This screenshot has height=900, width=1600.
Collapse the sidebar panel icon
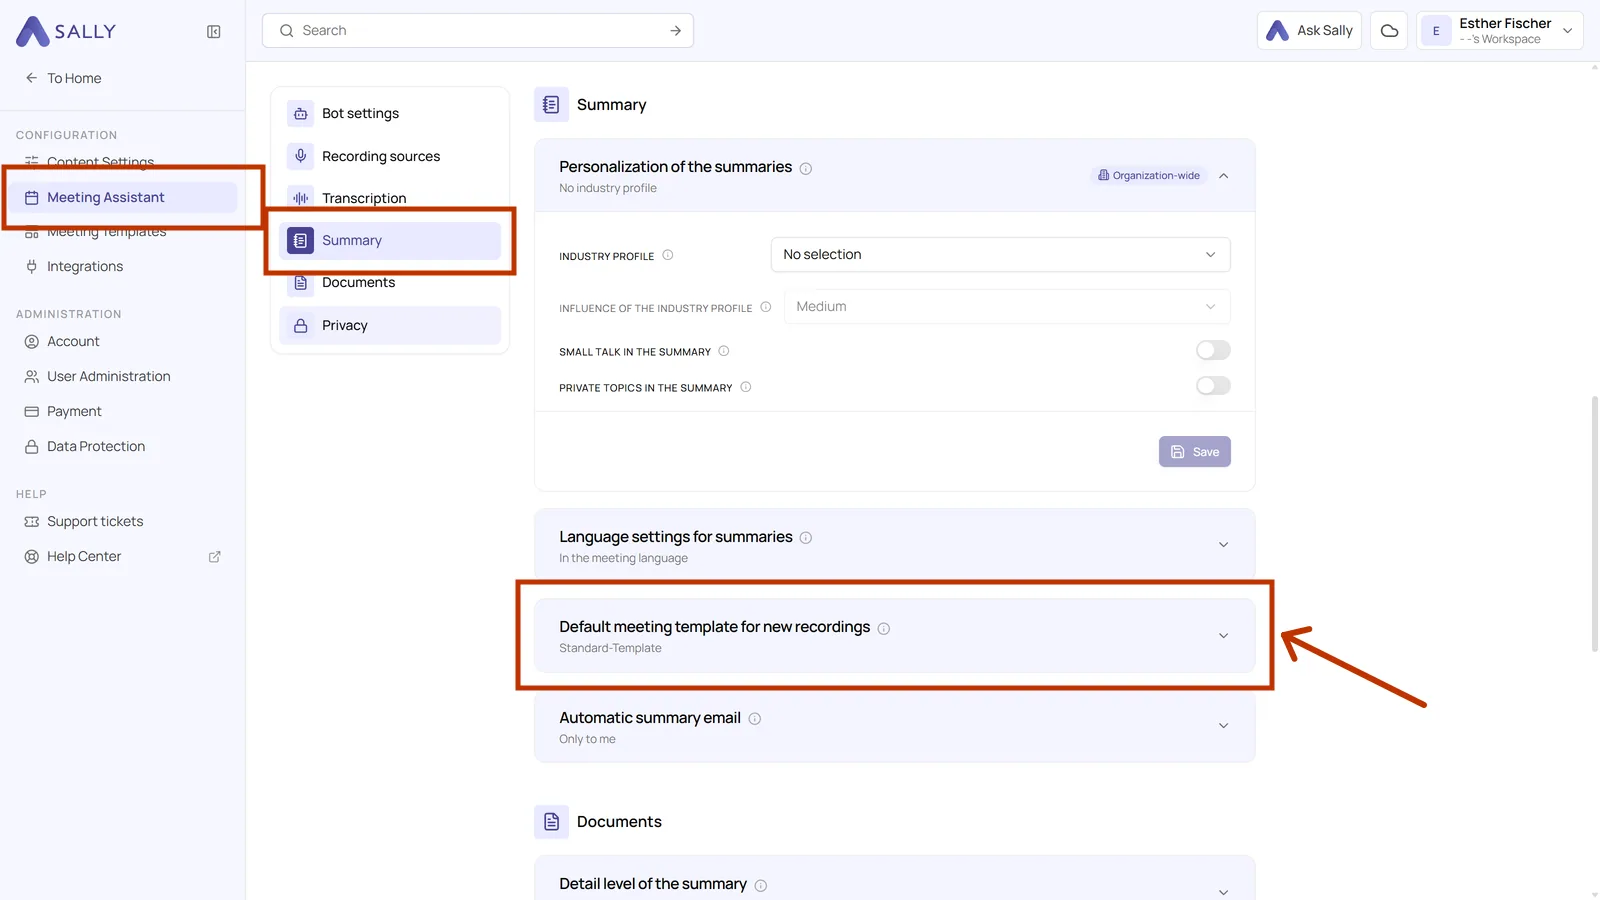(214, 32)
